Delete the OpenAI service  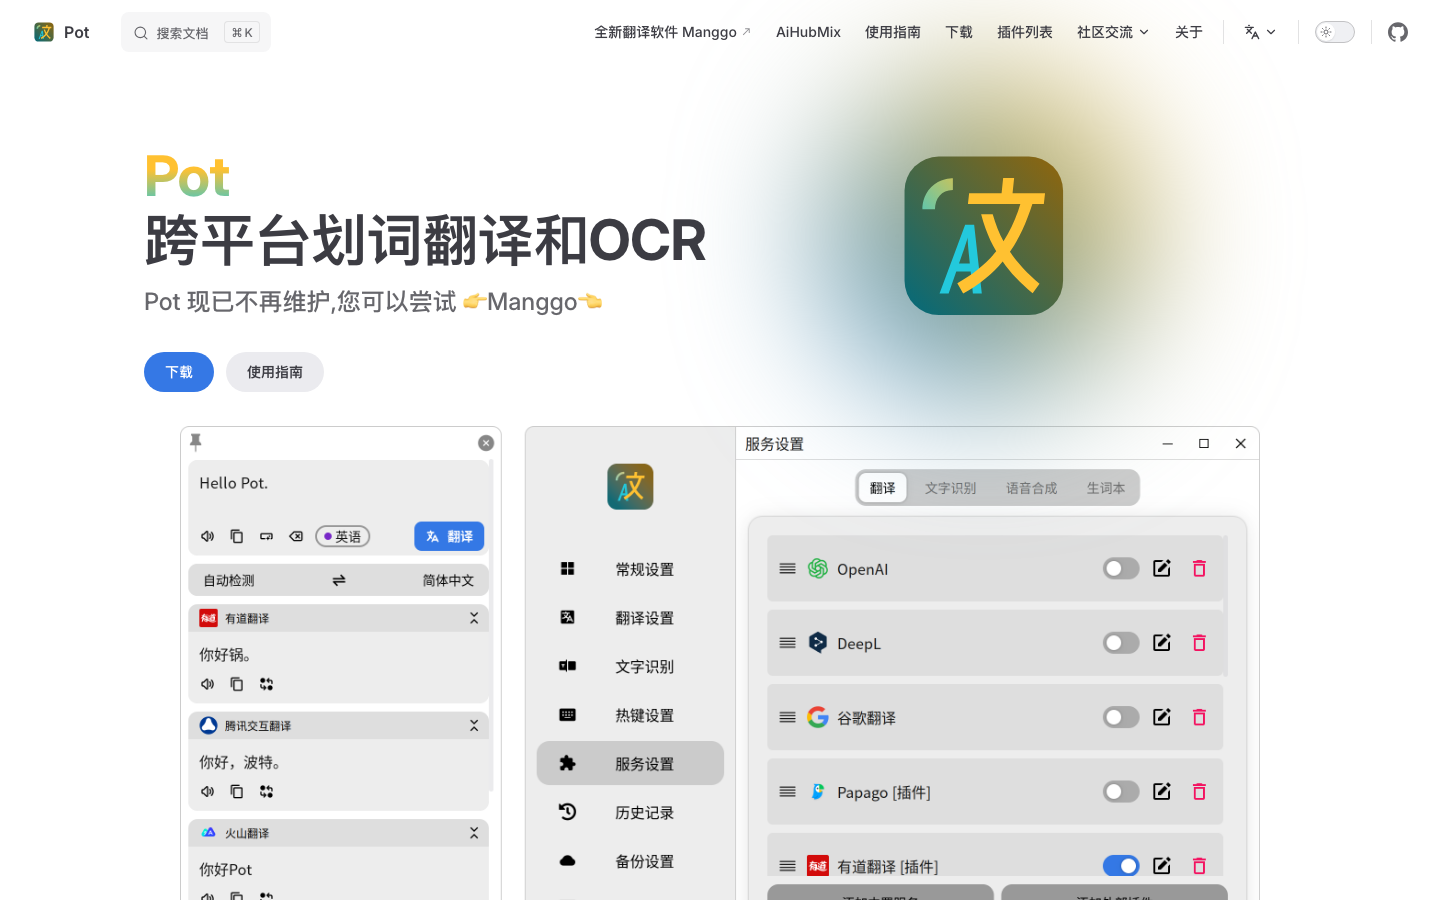(1199, 568)
